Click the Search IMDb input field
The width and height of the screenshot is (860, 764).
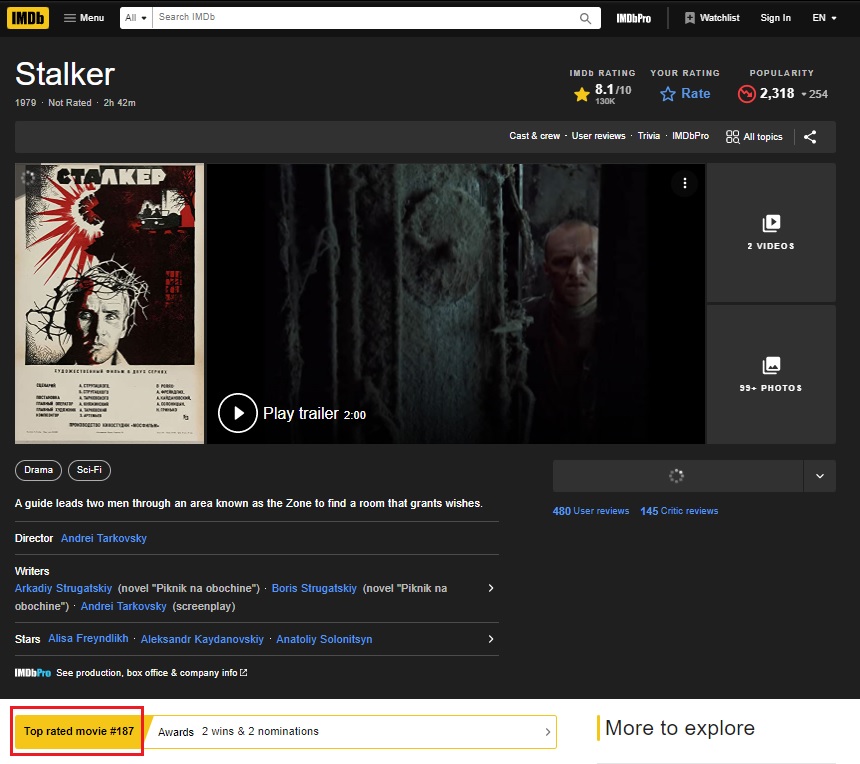coord(365,18)
